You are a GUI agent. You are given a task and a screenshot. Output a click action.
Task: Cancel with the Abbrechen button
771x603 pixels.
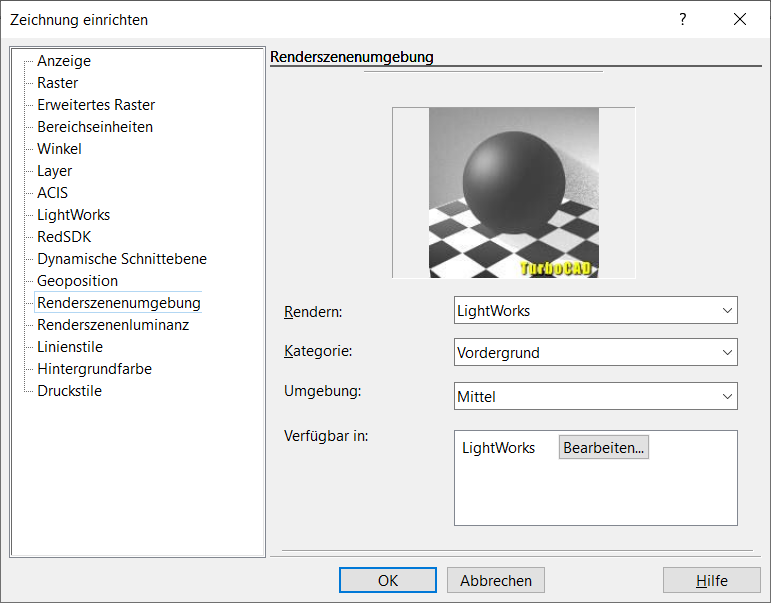(496, 580)
